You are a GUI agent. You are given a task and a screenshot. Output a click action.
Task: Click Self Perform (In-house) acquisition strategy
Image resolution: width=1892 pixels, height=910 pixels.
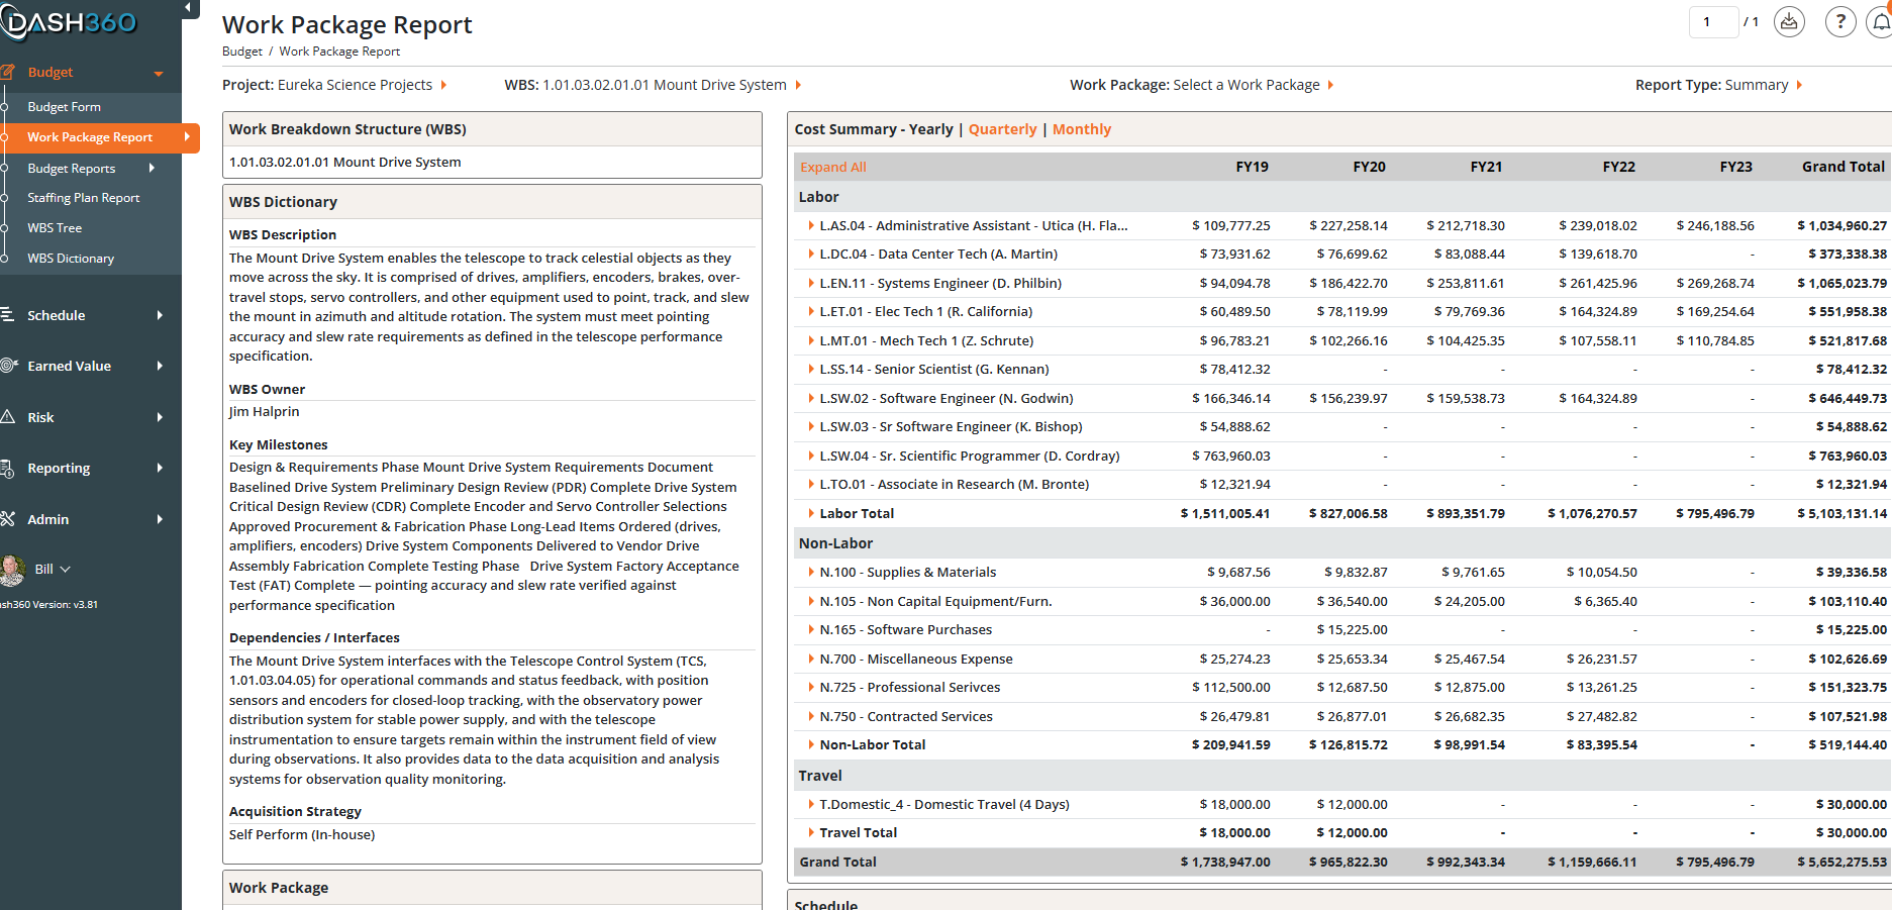302,835
